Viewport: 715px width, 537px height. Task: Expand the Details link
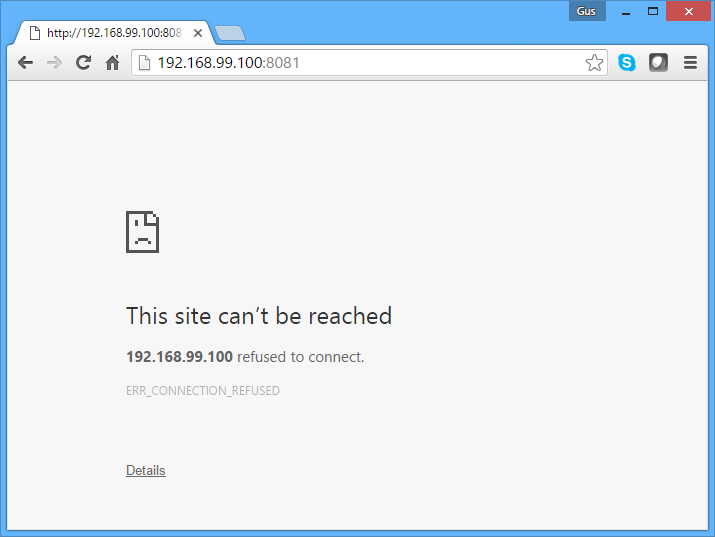145,470
